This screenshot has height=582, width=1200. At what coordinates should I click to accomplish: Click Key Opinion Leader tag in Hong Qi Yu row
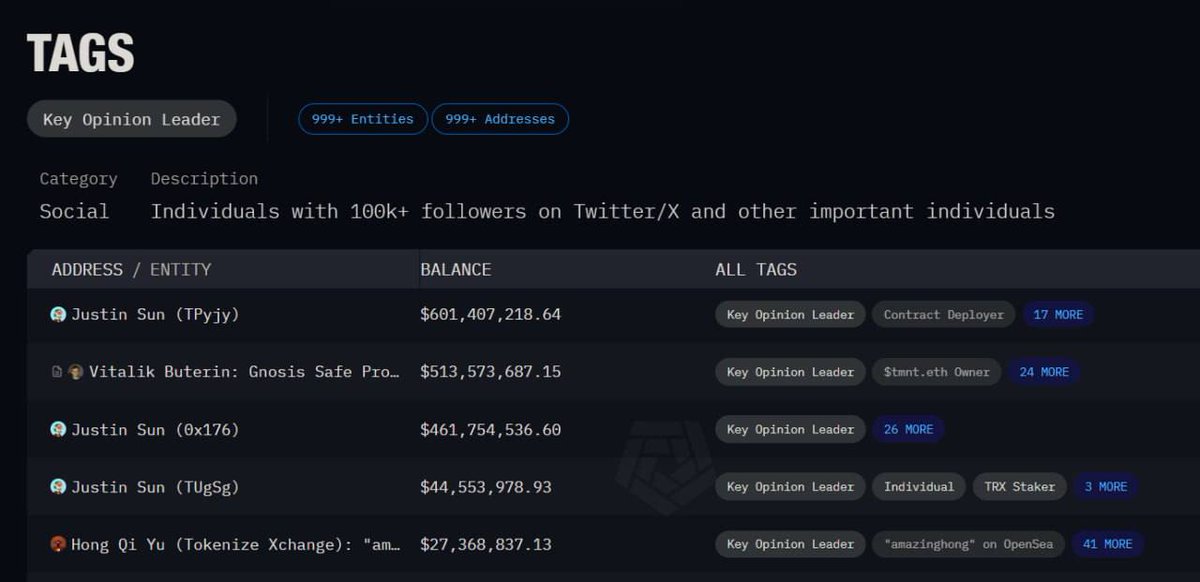790,544
